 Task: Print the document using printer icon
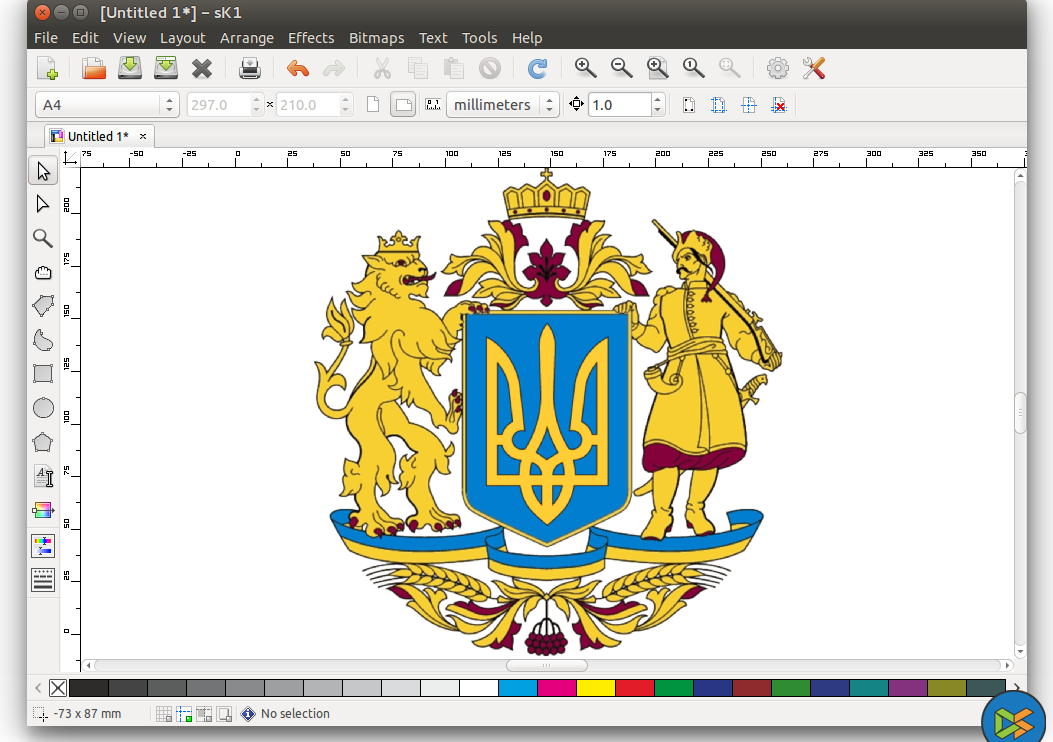click(250, 69)
